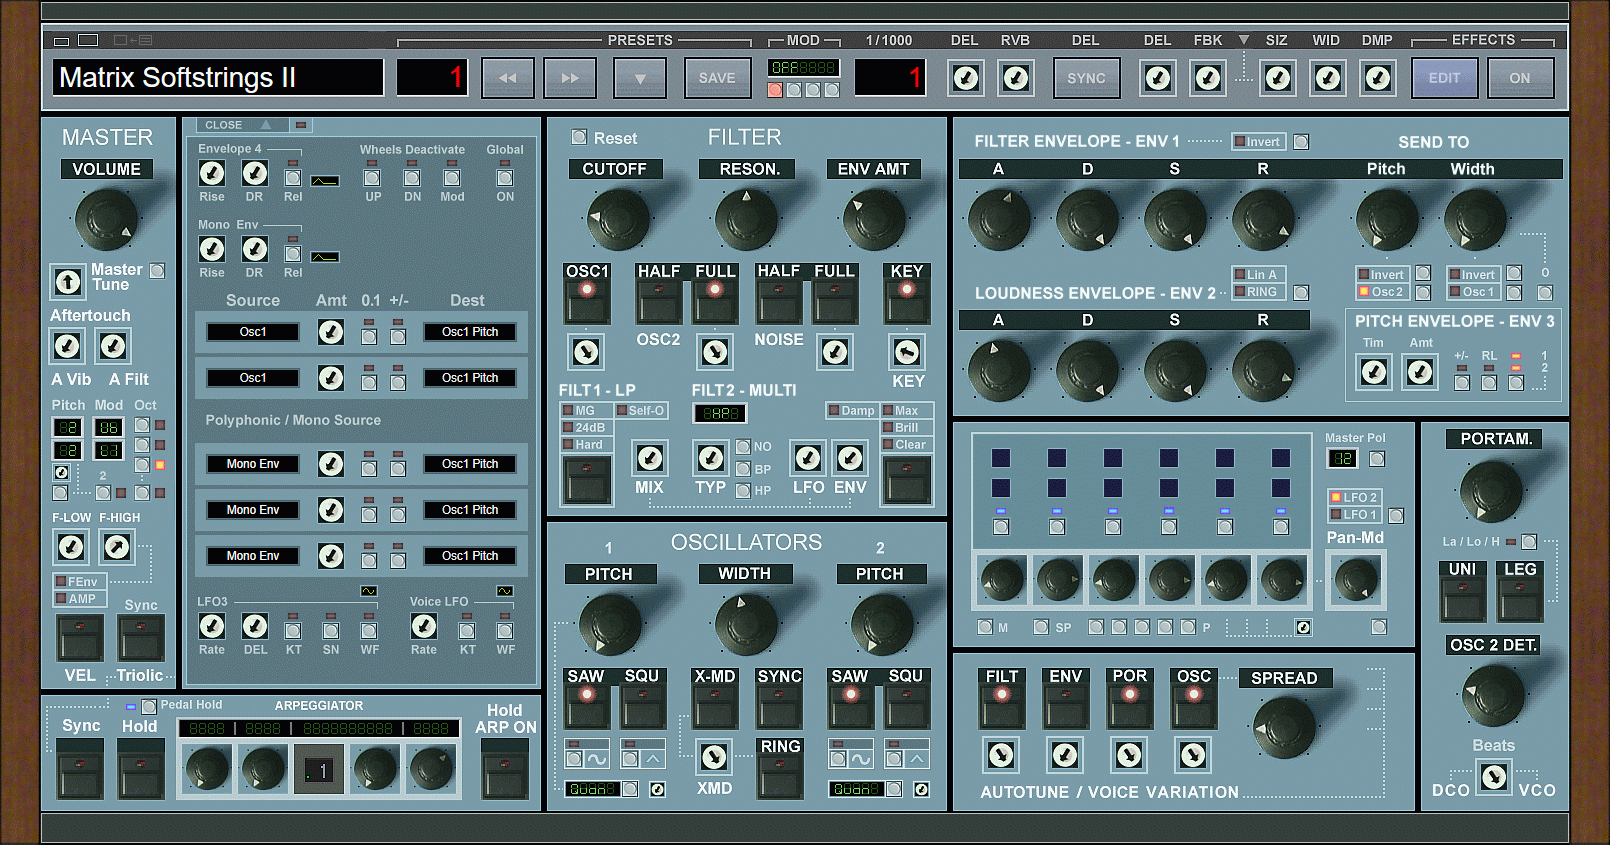The height and width of the screenshot is (845, 1610).
Task: Toggle the filter Reset checkbox
Action: (x=579, y=137)
